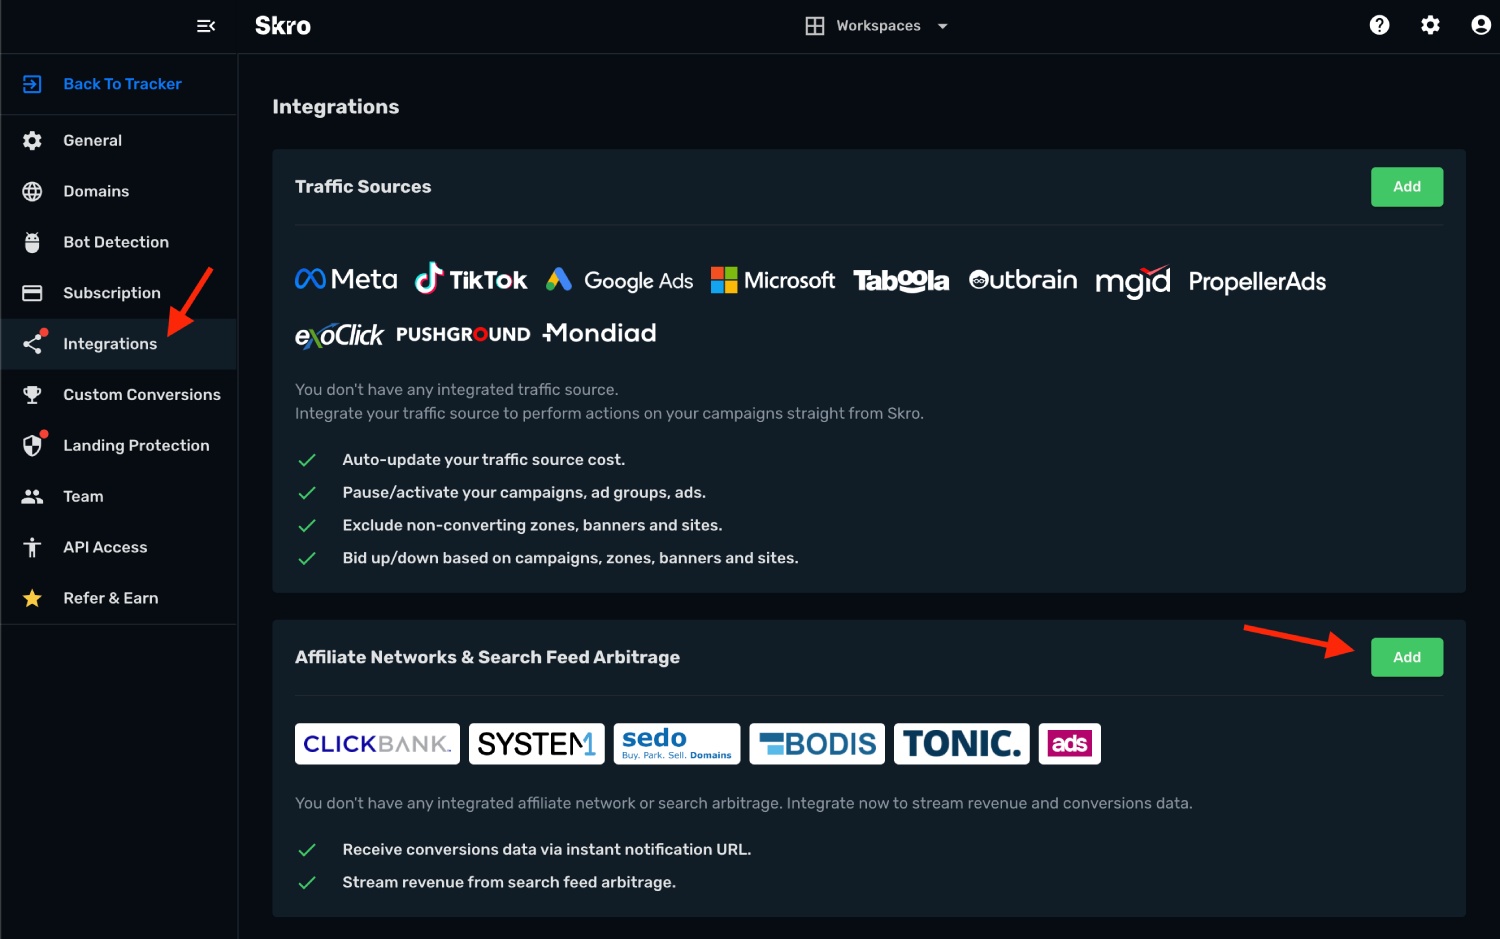Click the Taboola logo
The height and width of the screenshot is (939, 1500).
point(901,281)
